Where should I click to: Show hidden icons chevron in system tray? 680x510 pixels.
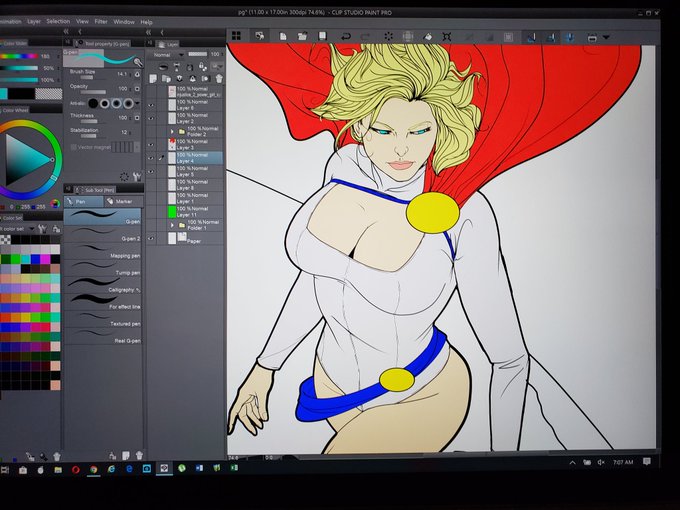572,463
